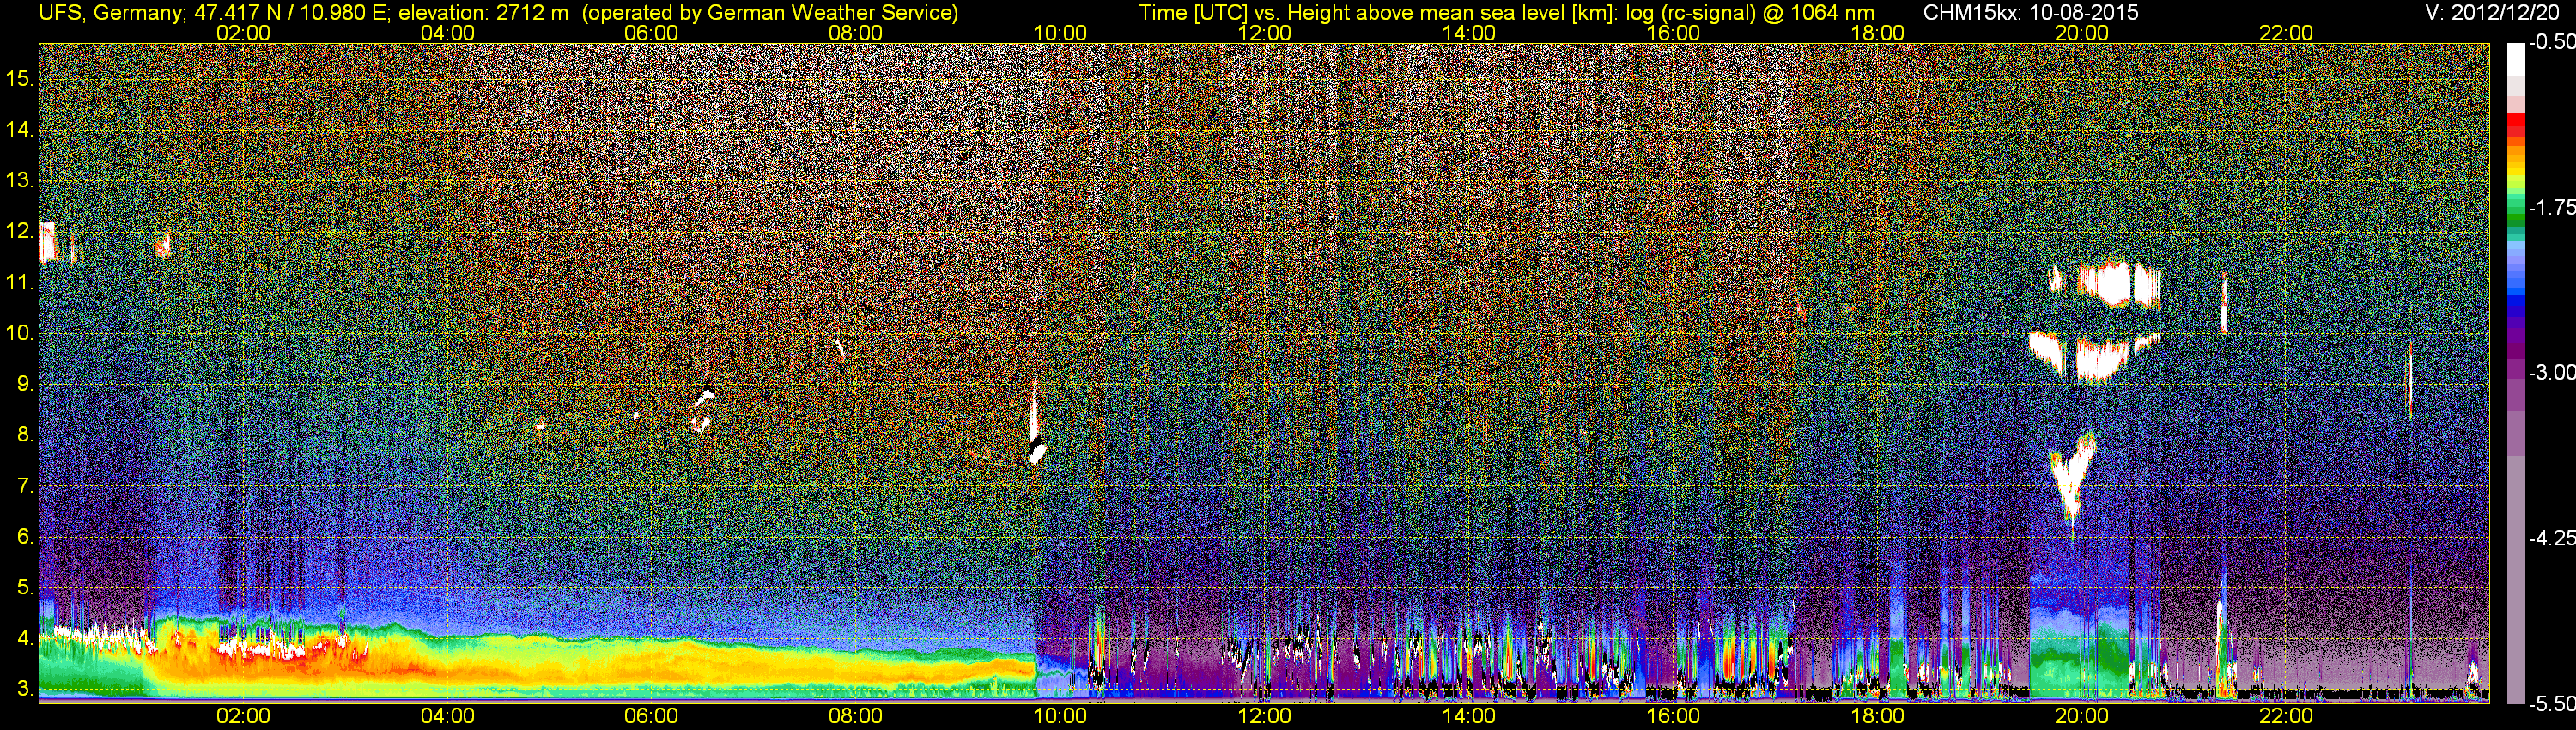2576x730 pixels.
Task: Select coordinates text '47.417 N / 10.980 E'
Action: tap(291, 13)
